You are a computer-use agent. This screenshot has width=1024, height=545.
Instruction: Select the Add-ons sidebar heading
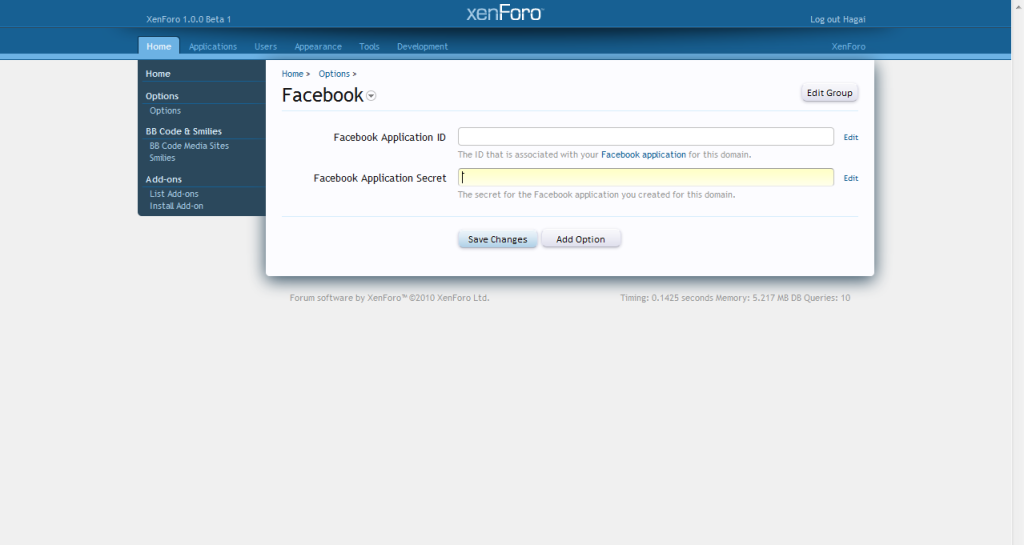click(163, 179)
